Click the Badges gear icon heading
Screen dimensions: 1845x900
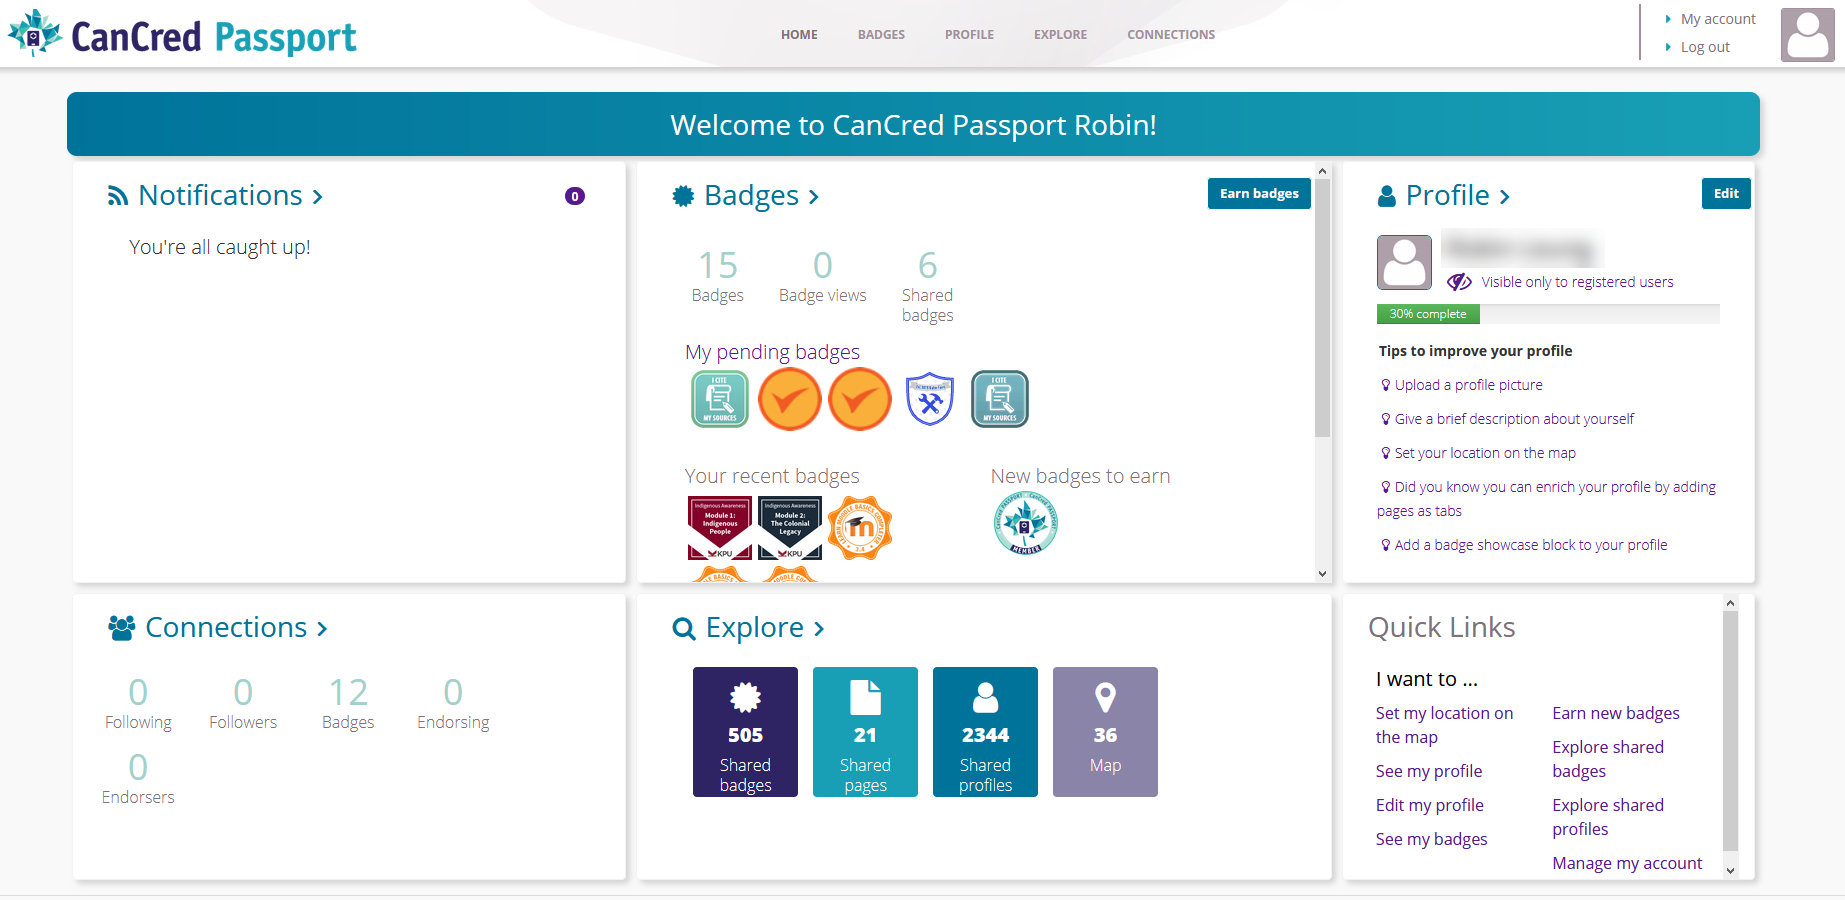(683, 196)
